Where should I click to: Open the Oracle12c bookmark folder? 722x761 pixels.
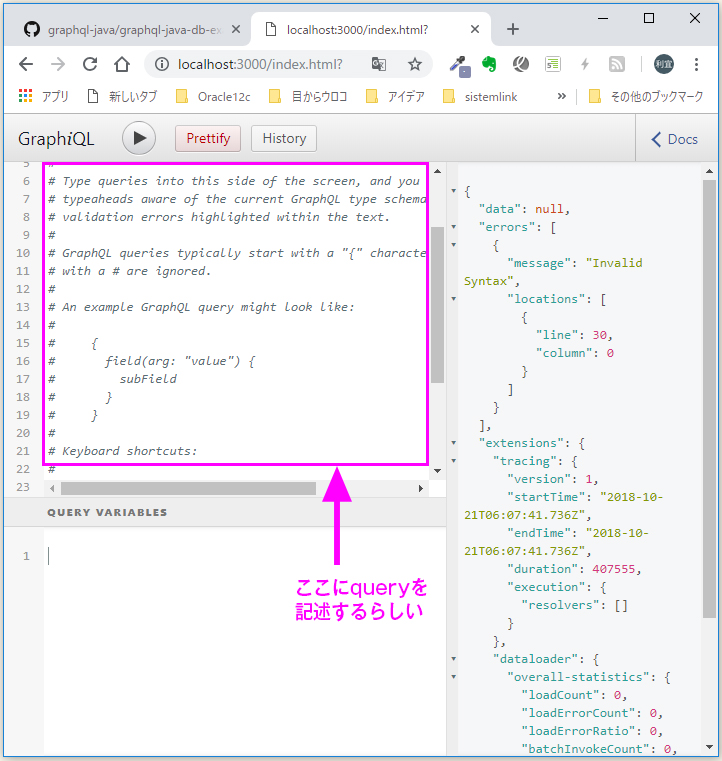pos(213,97)
